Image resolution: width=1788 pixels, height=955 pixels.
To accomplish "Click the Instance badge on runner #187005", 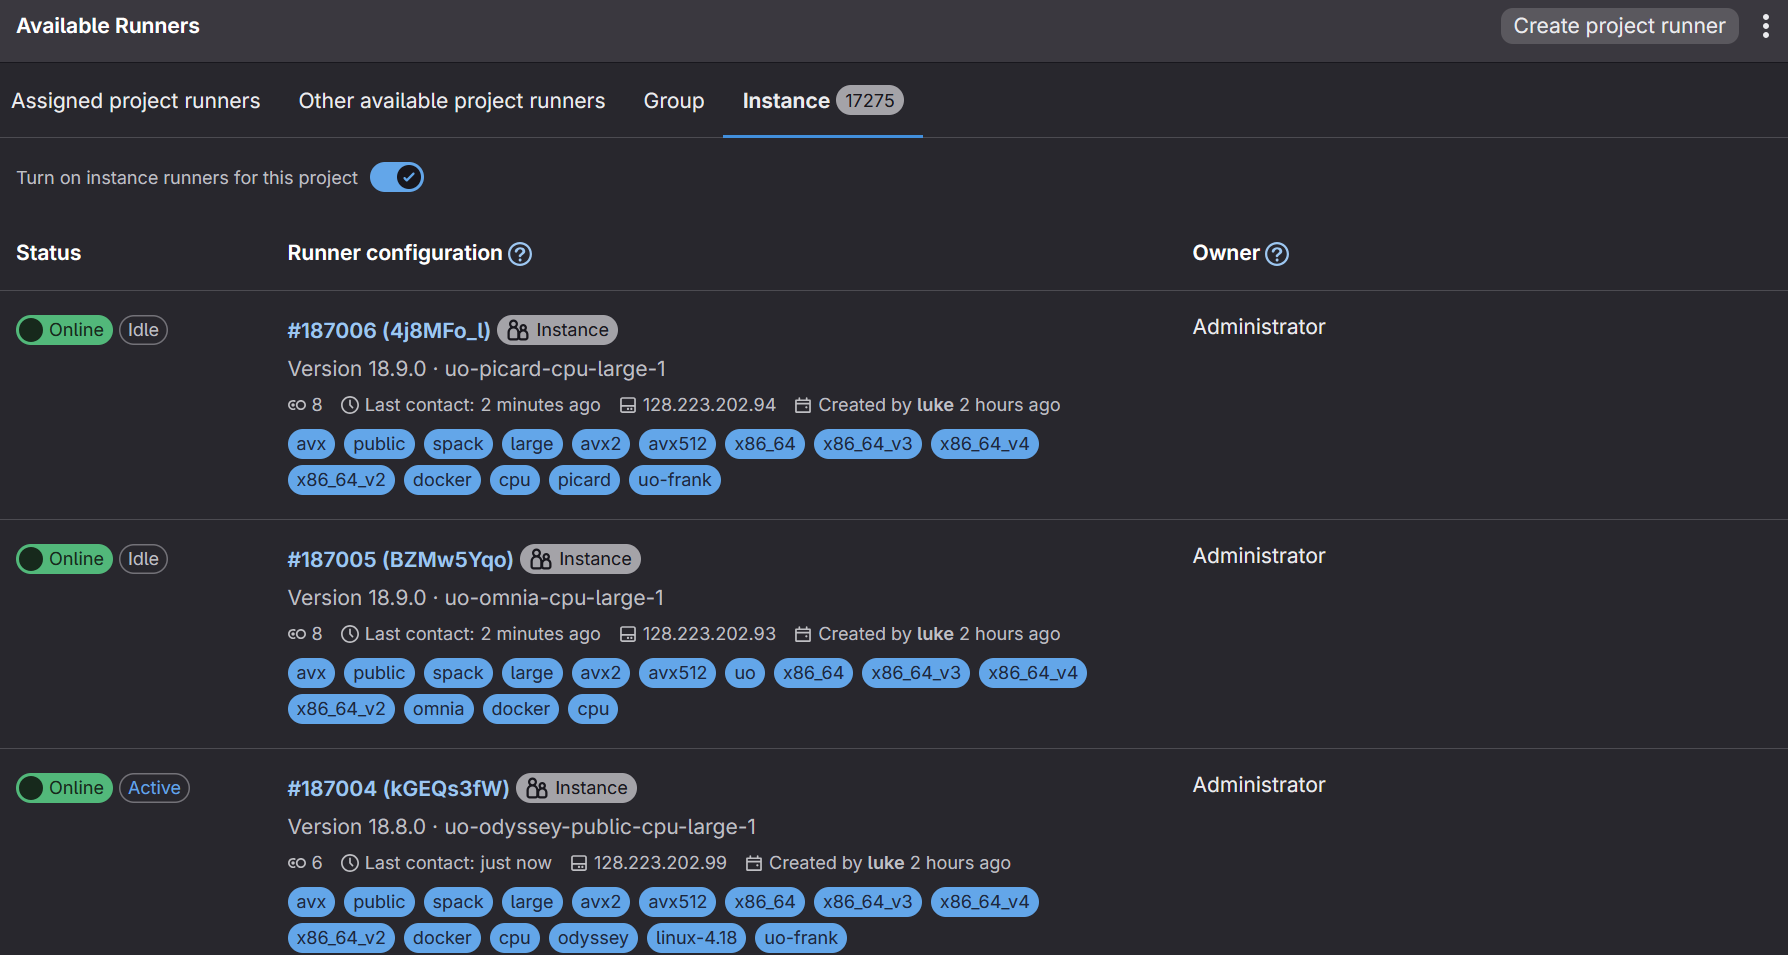I will pos(580,559).
